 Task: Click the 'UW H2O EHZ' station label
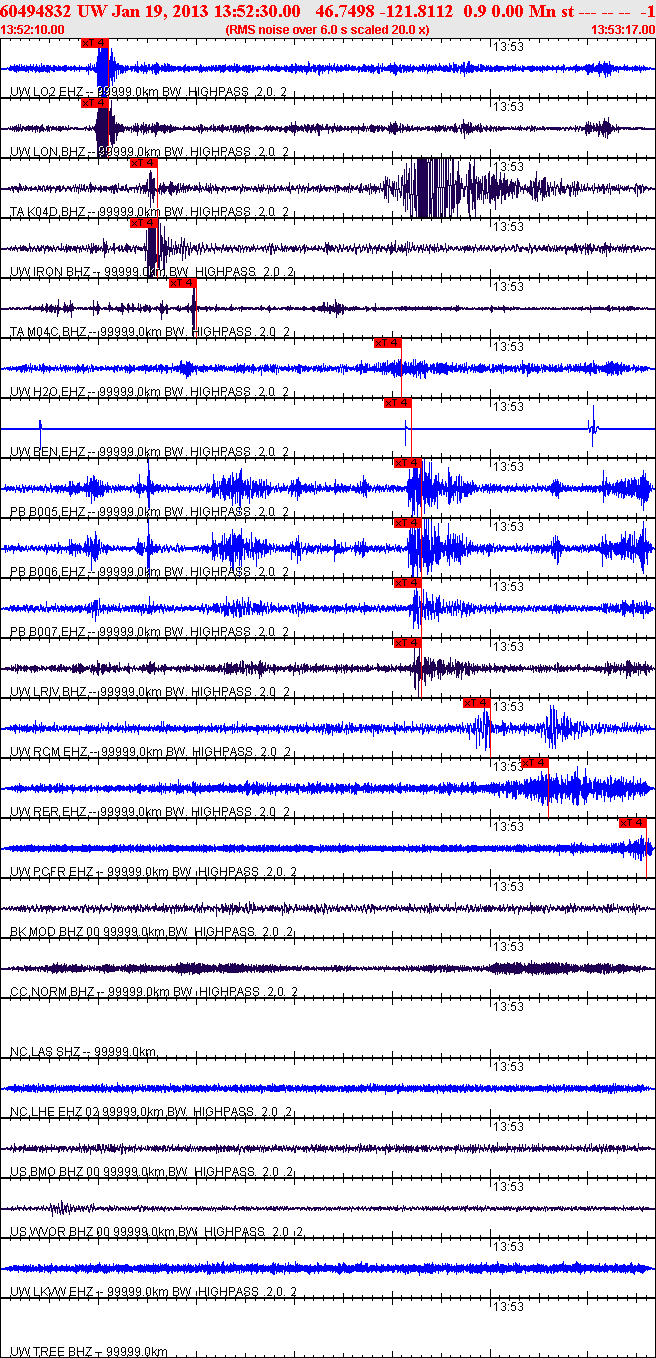[x=47, y=392]
